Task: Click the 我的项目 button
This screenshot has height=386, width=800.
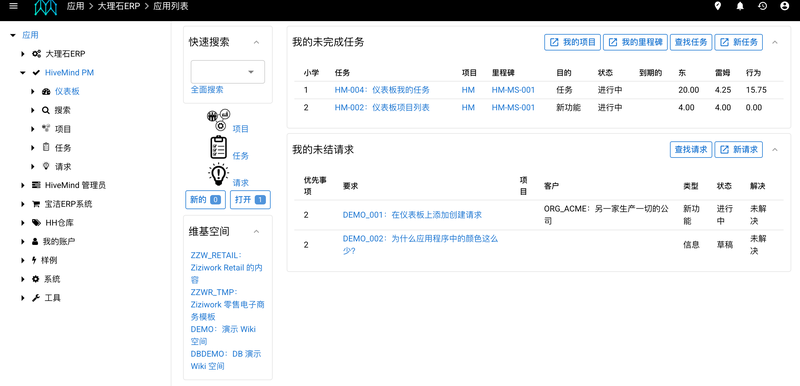Action: 572,42
